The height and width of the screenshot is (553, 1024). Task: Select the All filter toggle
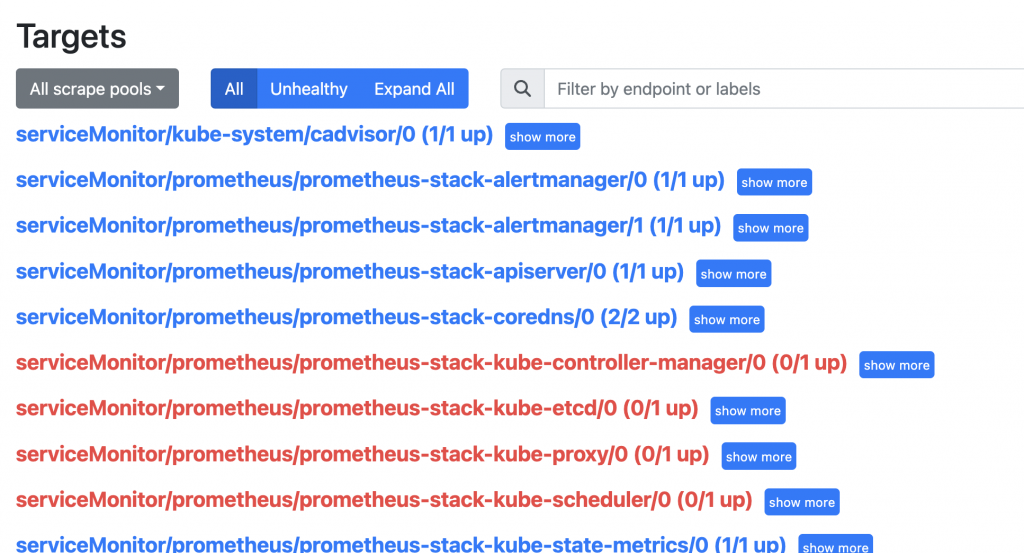(234, 88)
